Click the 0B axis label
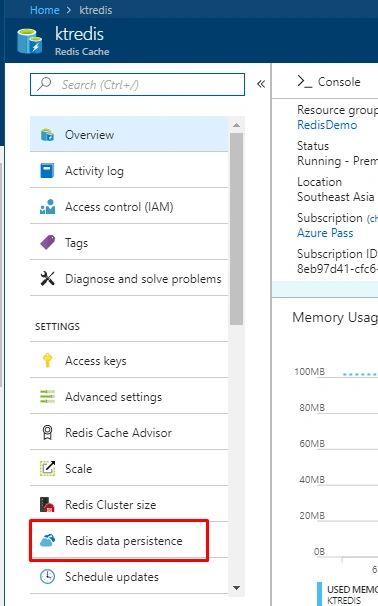The image size is (378, 606). (319, 552)
